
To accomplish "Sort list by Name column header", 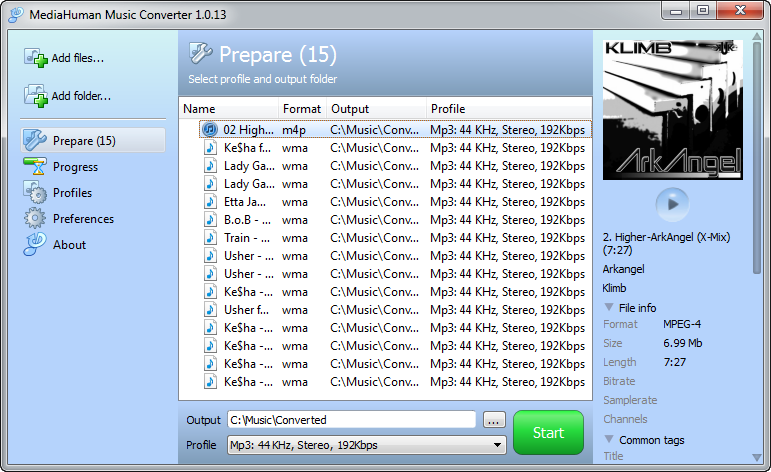I will (229, 109).
